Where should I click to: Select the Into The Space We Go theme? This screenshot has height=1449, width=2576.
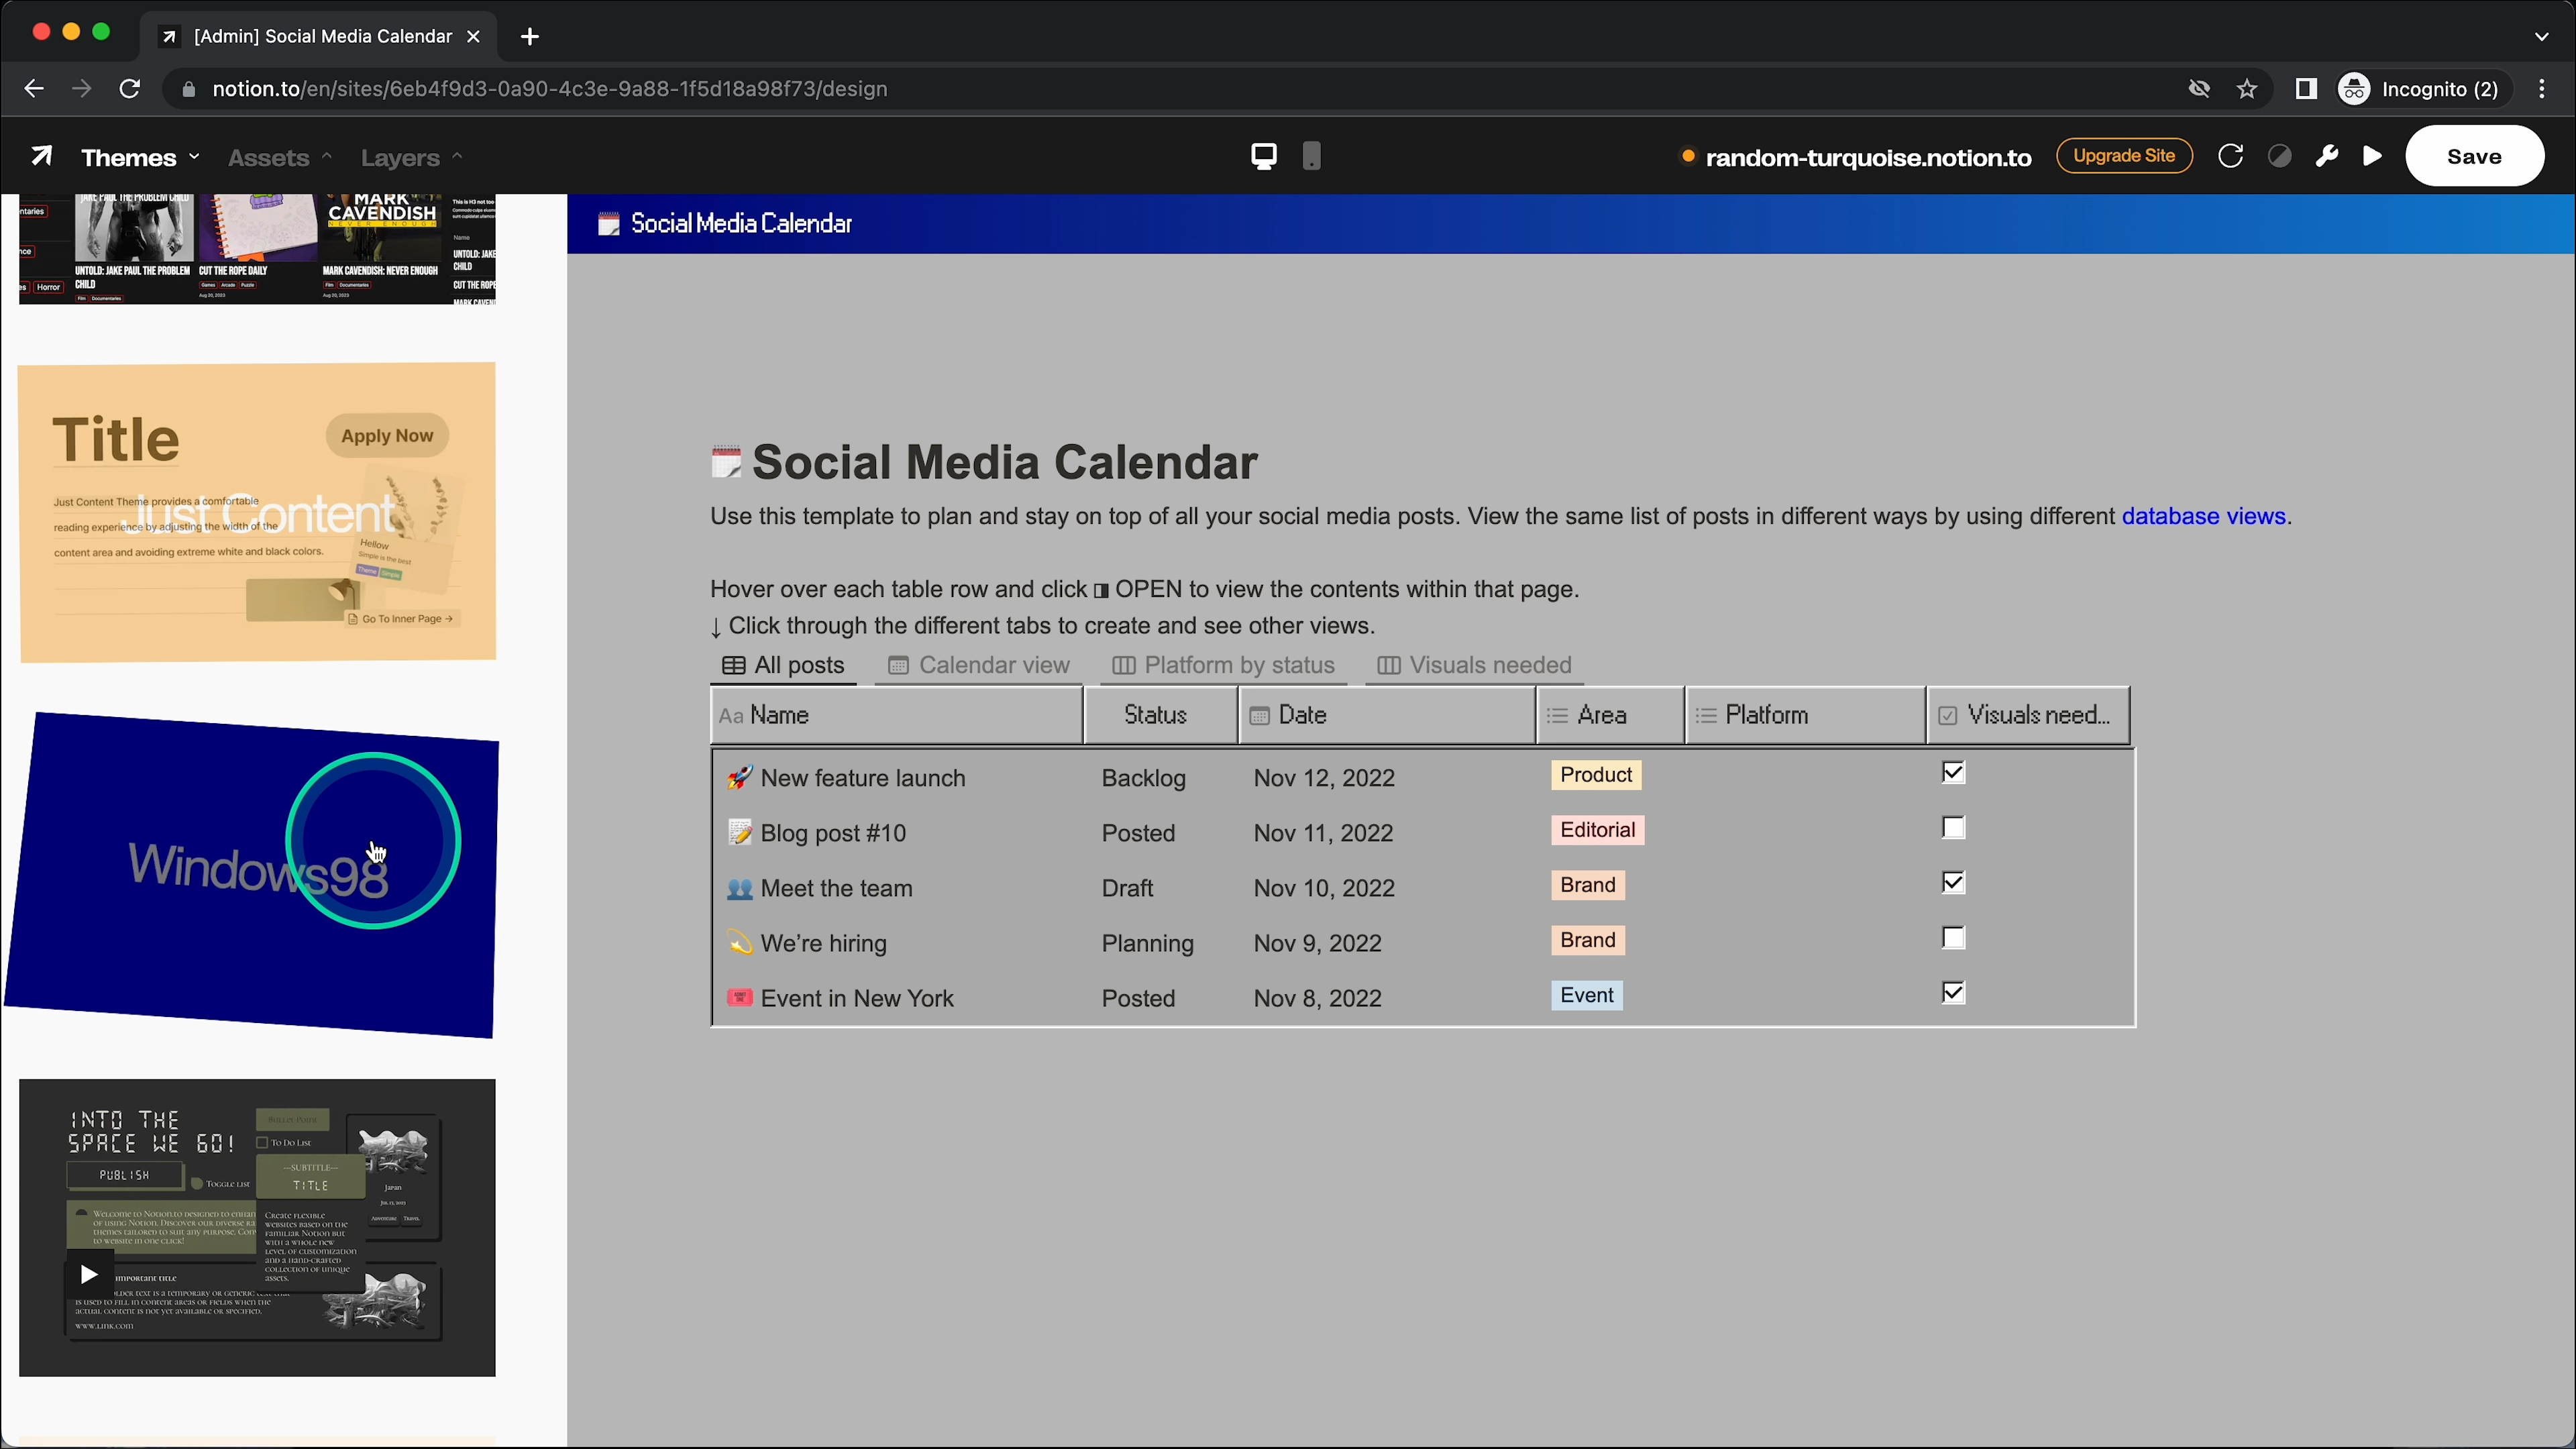[257, 1227]
